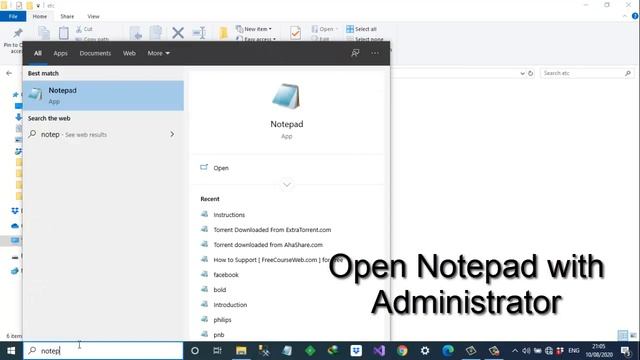
Task: Click the notepad-like icon on the taskbar
Action: point(287,351)
